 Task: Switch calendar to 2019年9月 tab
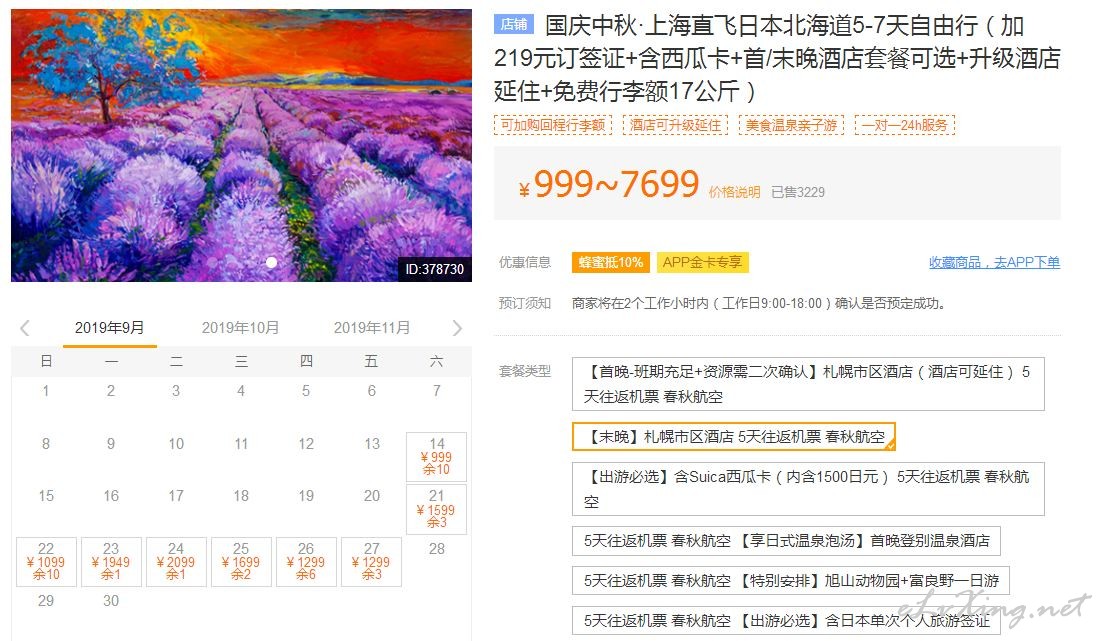coord(110,328)
